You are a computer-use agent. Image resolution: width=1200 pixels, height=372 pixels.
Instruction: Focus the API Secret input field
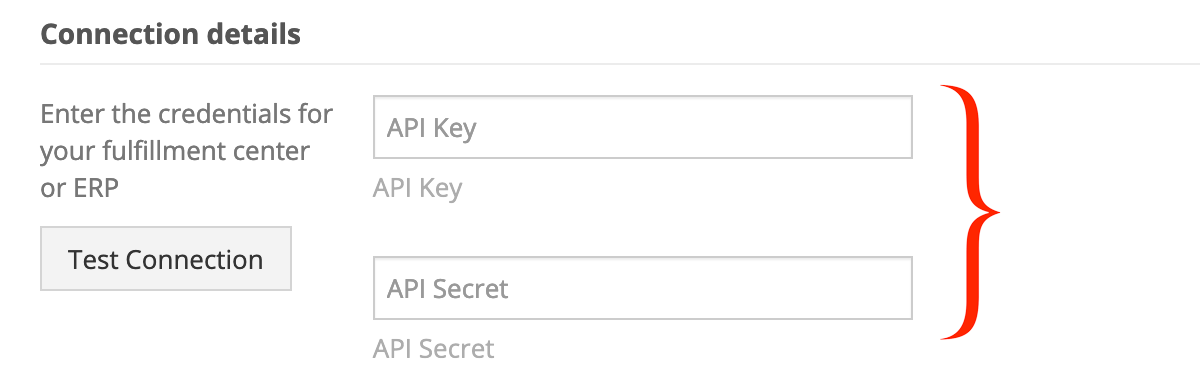click(x=643, y=288)
